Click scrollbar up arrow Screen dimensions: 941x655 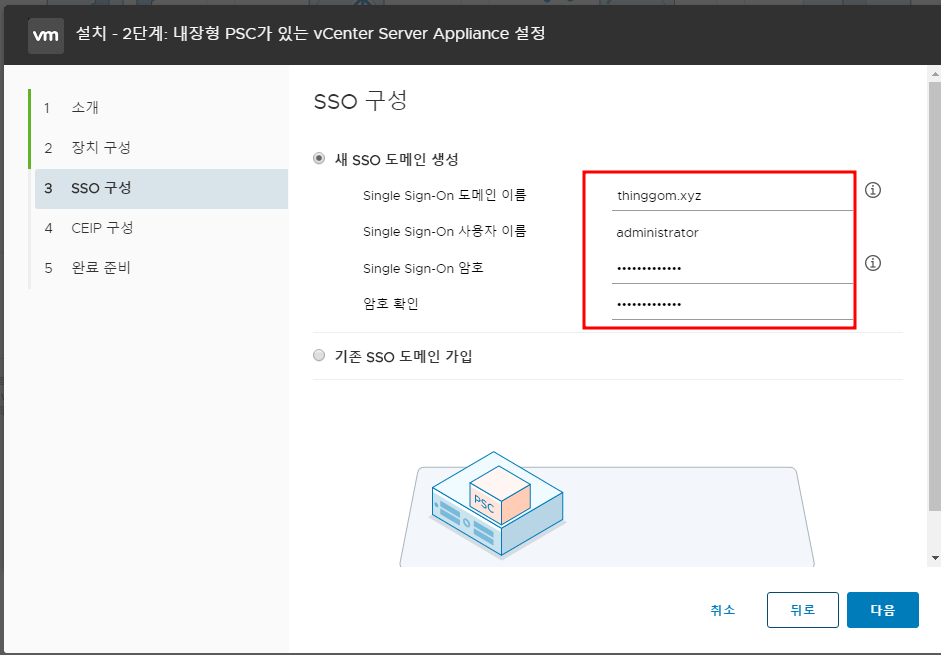point(934,74)
